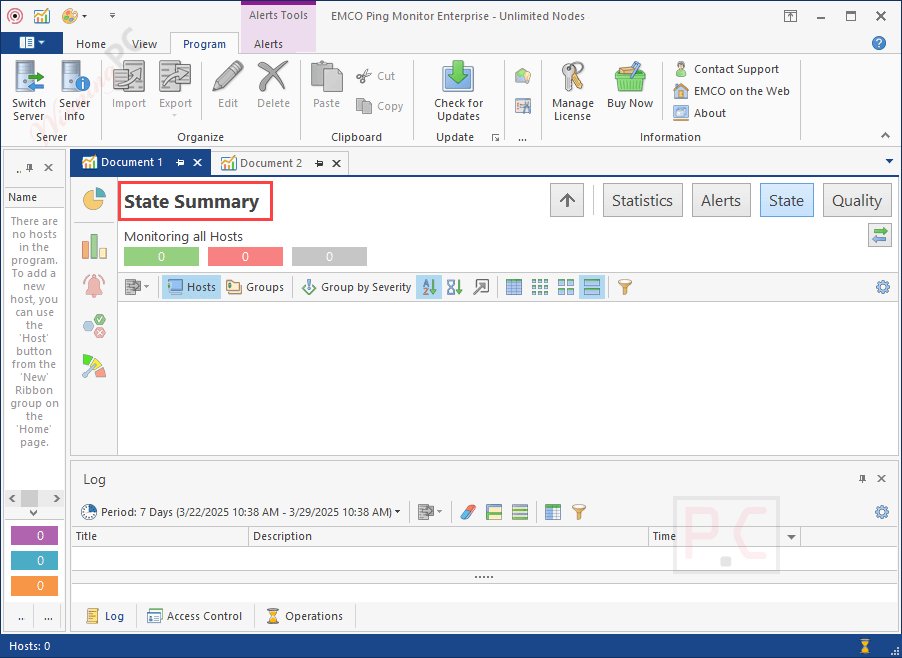Click the purple counter box in left panel
The width and height of the screenshot is (902, 658).
pos(35,535)
